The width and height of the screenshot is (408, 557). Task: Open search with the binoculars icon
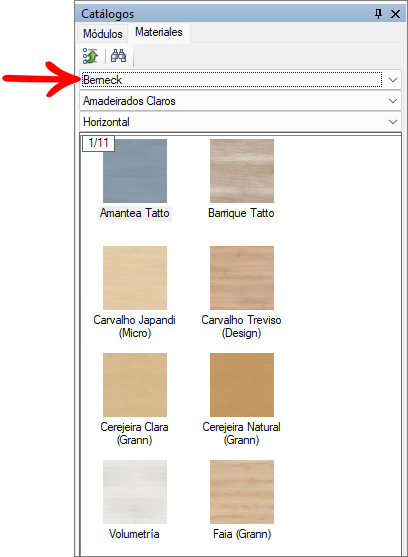(x=118, y=56)
